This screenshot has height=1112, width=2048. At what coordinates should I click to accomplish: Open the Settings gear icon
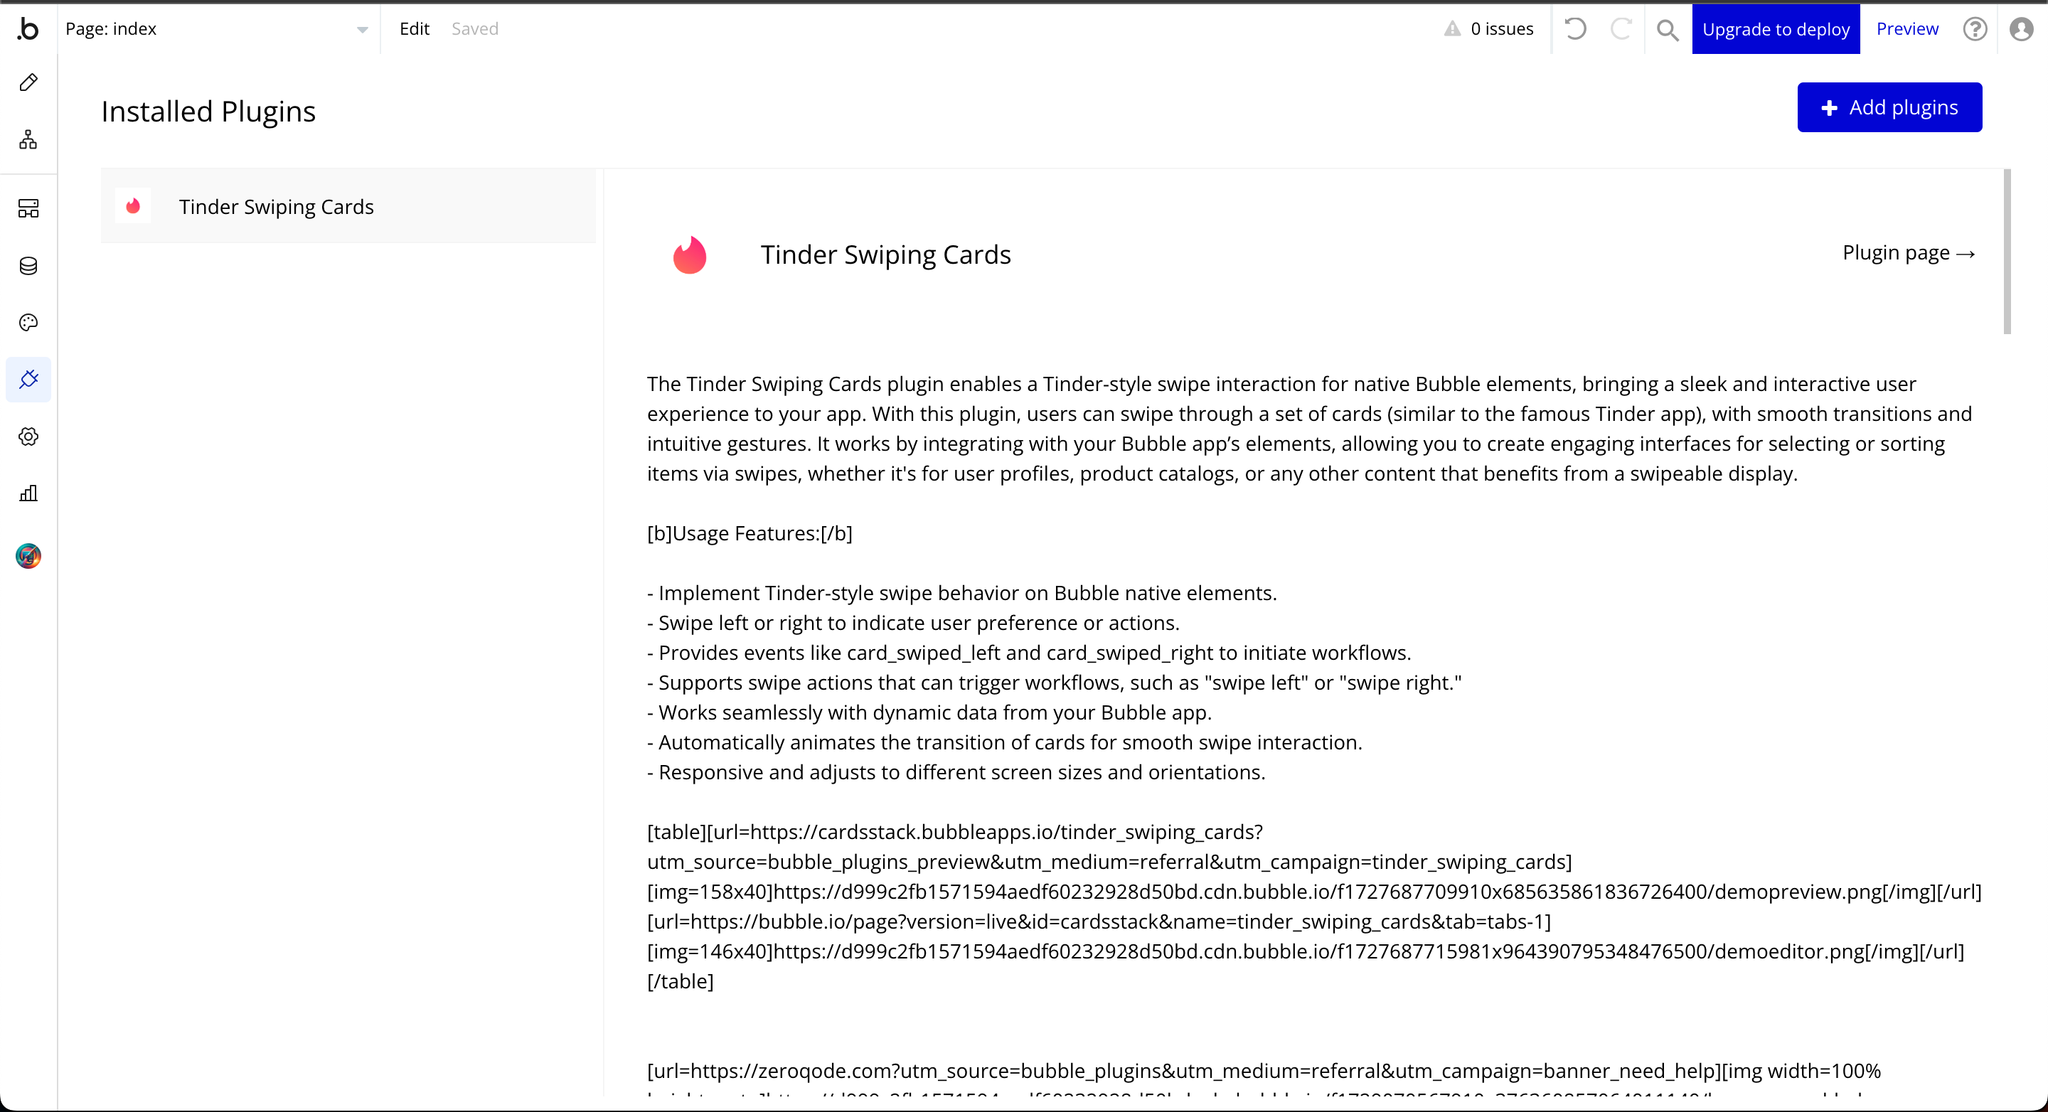click(x=28, y=436)
